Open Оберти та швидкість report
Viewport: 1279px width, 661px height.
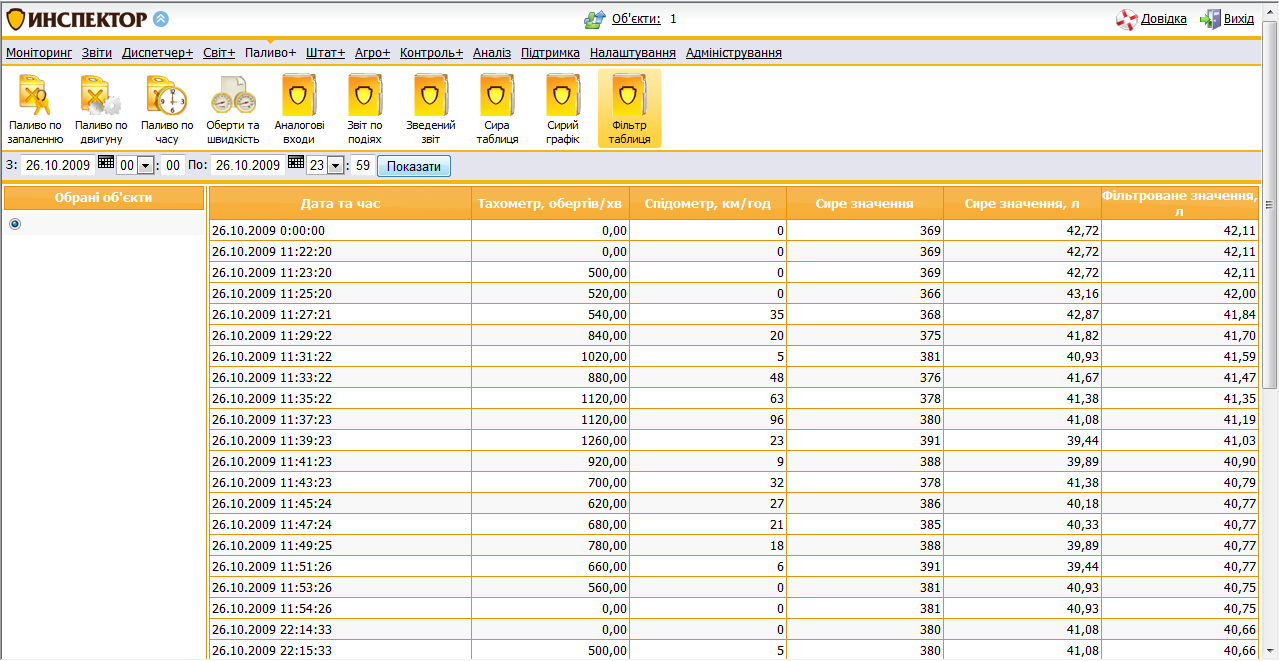point(233,110)
